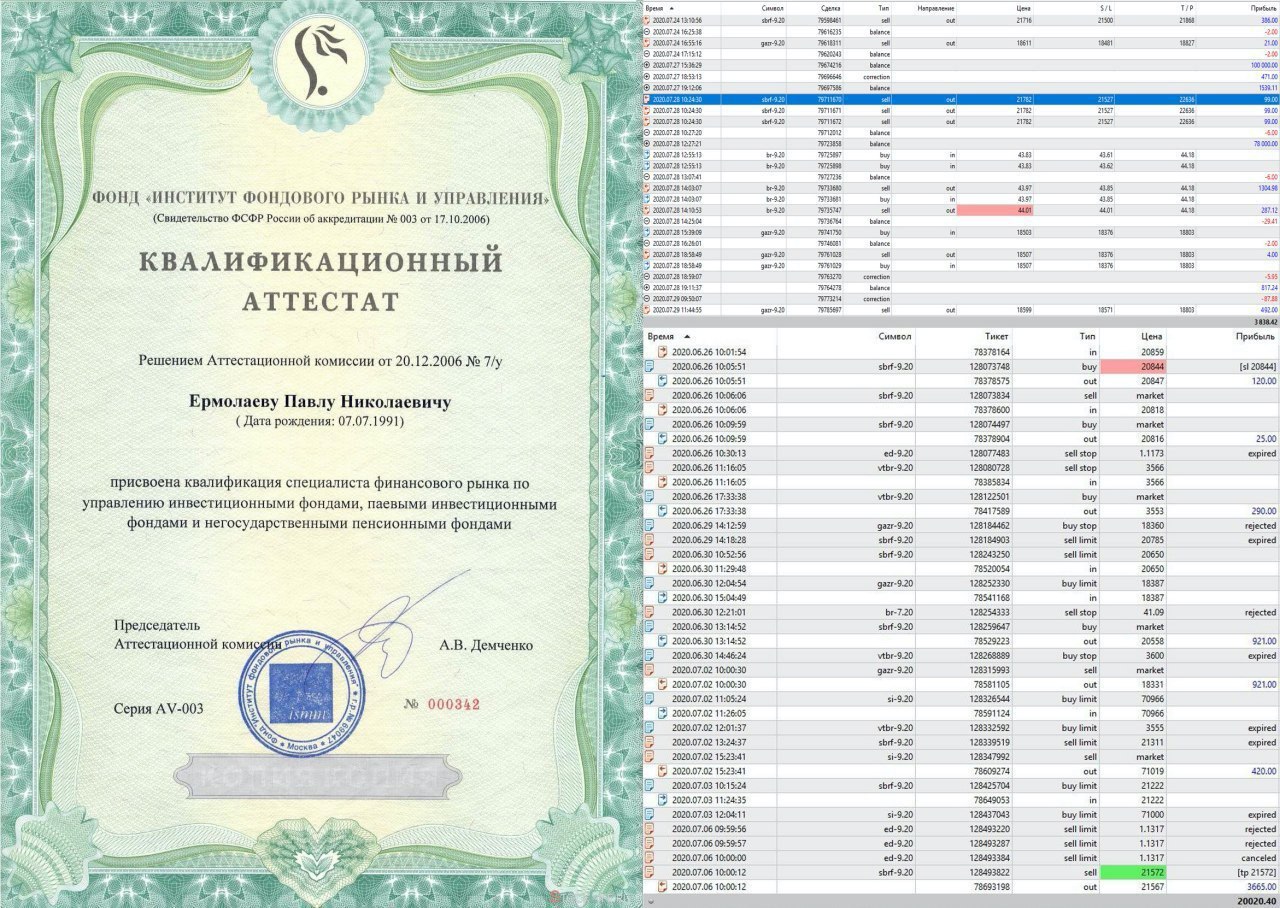Click the balance icon of deal 79616235

pyautogui.click(x=647, y=31)
